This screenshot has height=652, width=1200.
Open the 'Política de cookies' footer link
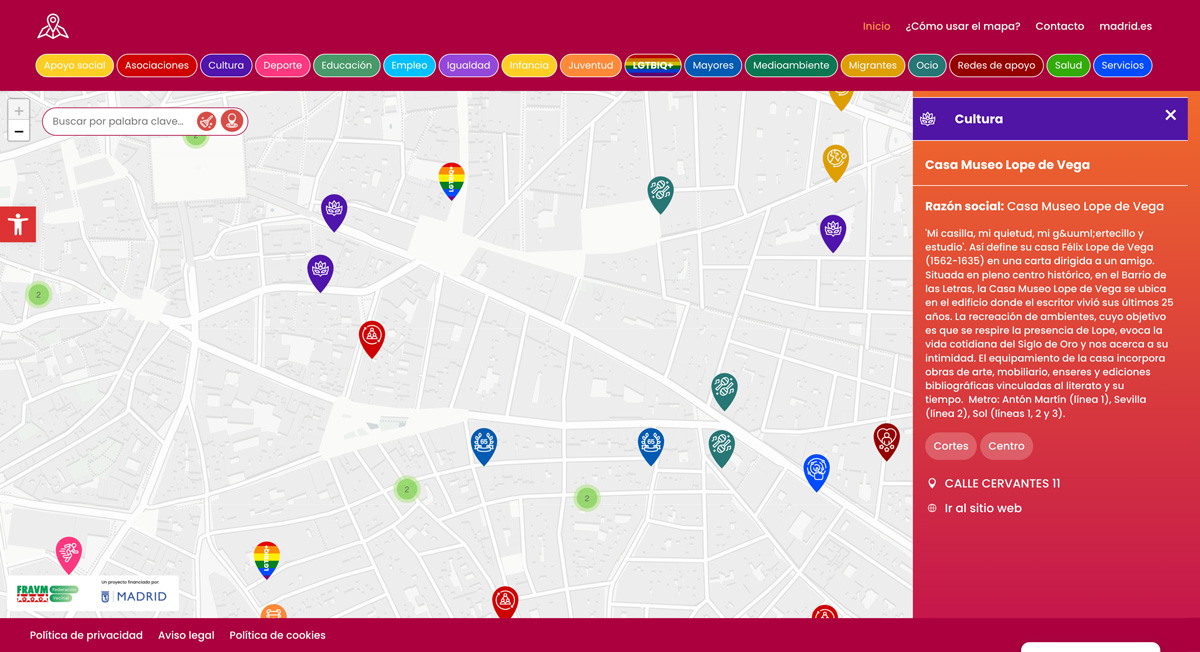pos(276,635)
